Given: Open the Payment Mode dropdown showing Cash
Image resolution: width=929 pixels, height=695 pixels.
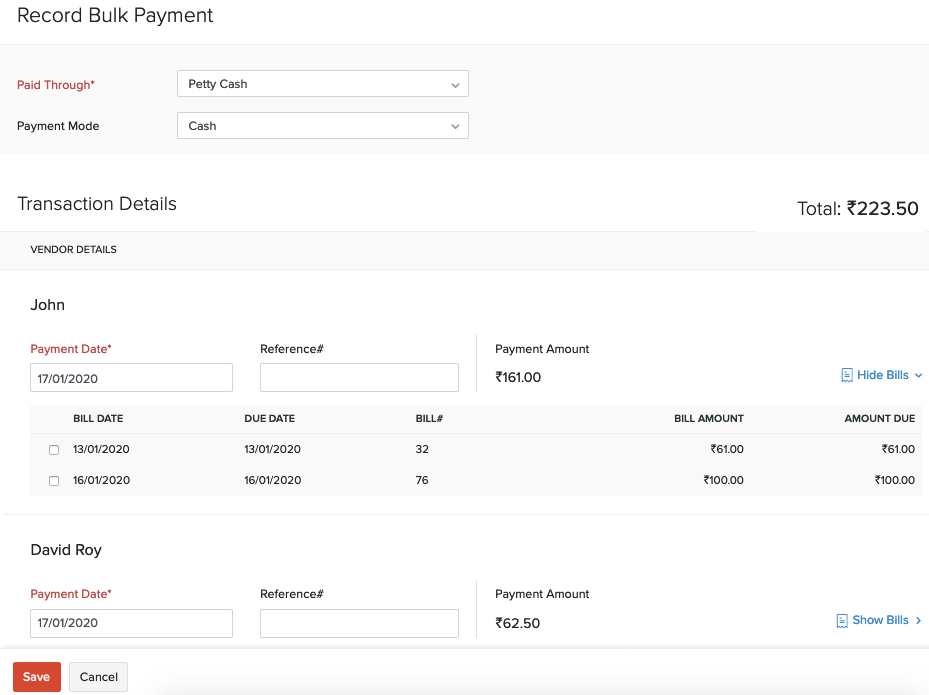Looking at the screenshot, I should point(322,125).
